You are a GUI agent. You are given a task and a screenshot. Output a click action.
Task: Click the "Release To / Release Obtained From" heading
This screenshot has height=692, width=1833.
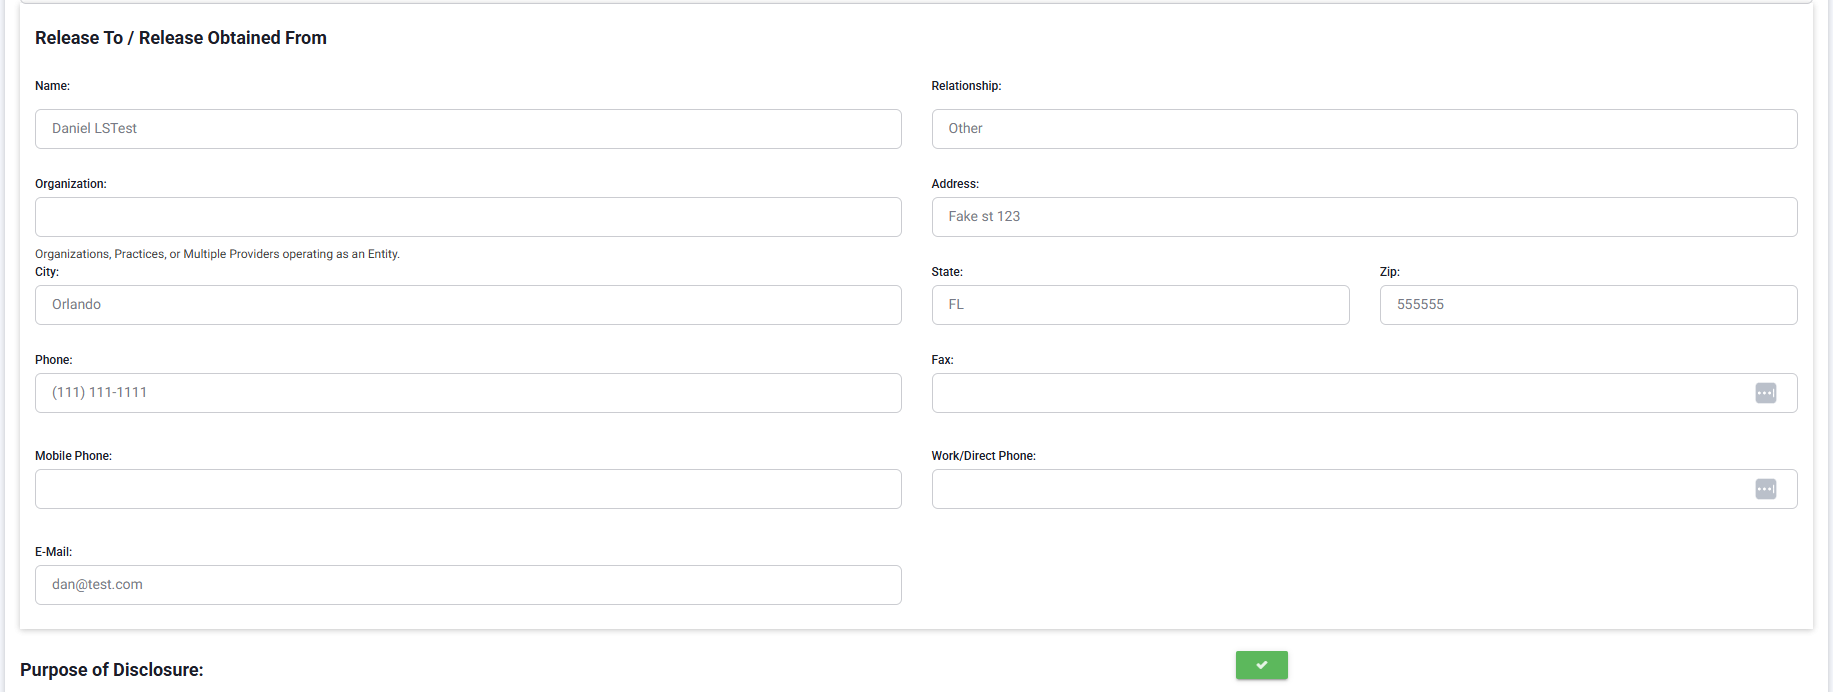(181, 38)
